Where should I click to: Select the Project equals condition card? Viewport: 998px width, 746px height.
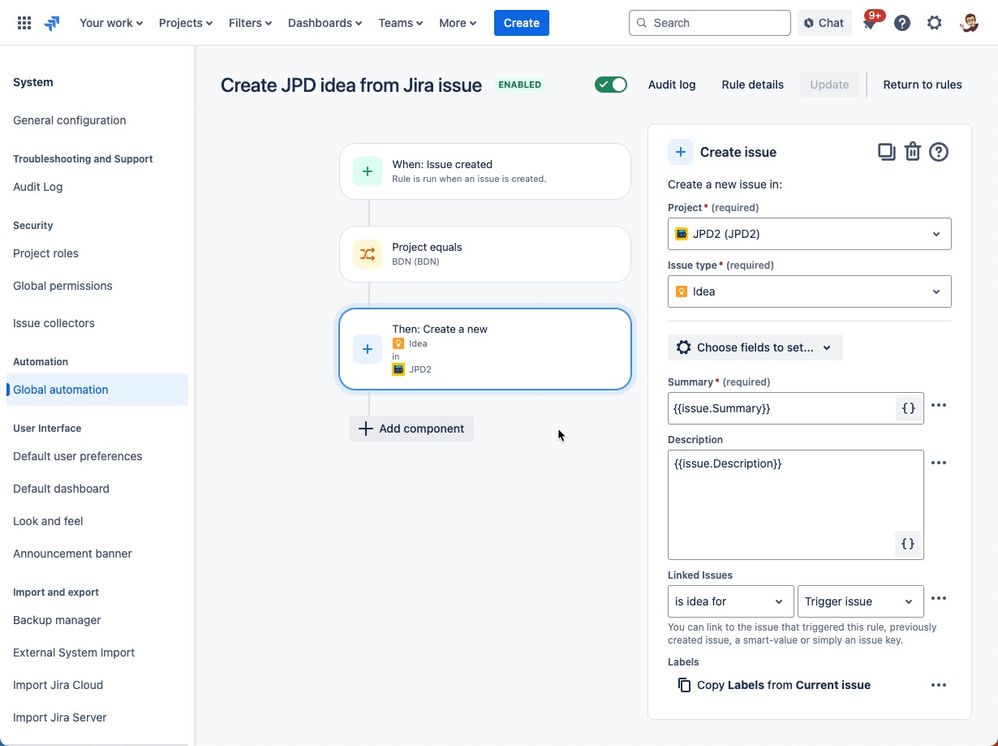tap(485, 255)
